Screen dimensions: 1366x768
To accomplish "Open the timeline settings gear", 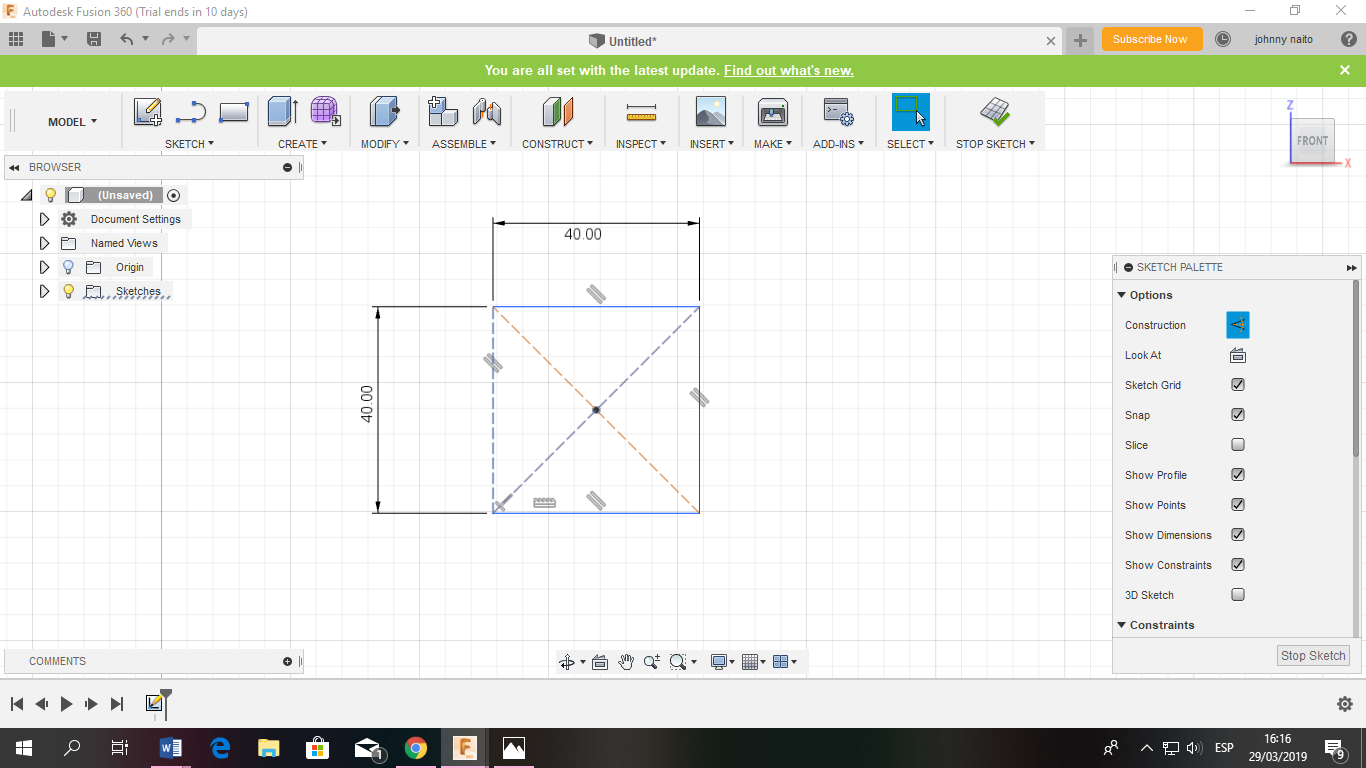I will [1345, 704].
